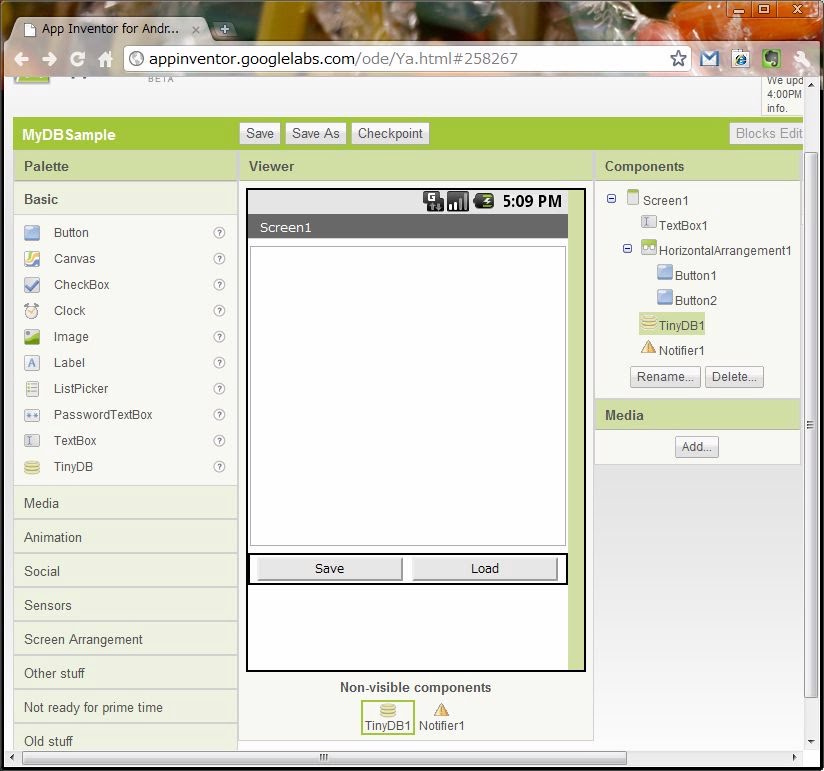
Task: Click the horizontal scrollbar at the bottom
Action: point(320,757)
